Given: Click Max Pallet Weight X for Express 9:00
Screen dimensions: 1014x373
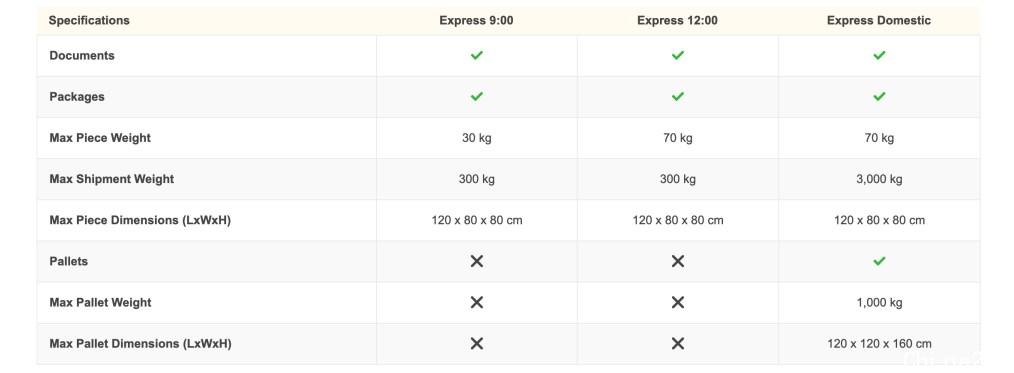Looking at the screenshot, I should [x=477, y=302].
